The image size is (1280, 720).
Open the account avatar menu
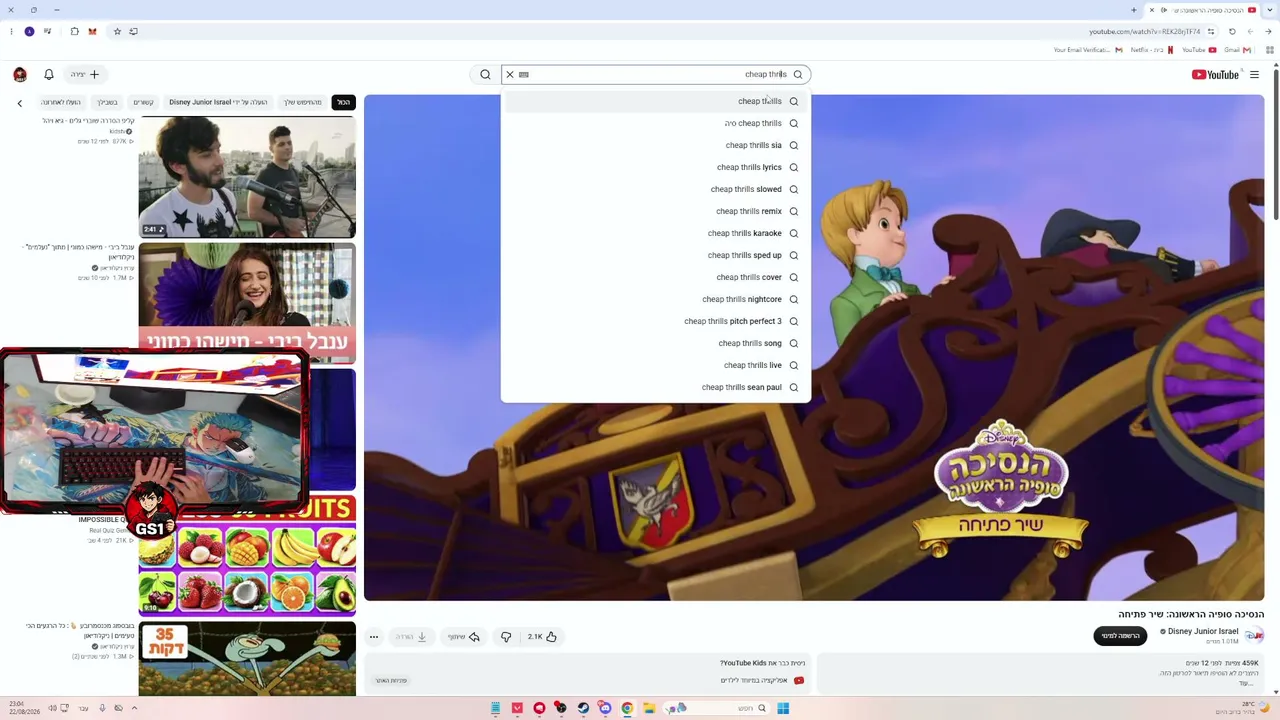(x=20, y=74)
